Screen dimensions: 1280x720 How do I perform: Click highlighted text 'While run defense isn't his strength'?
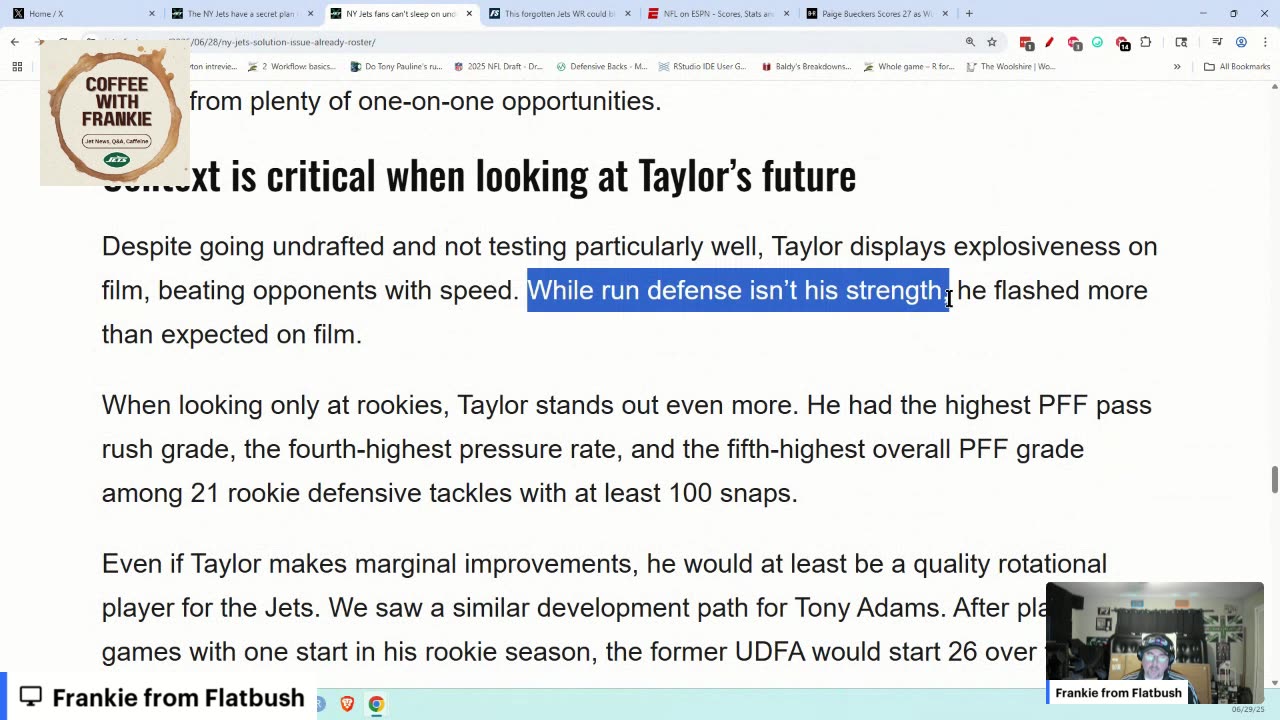click(738, 290)
